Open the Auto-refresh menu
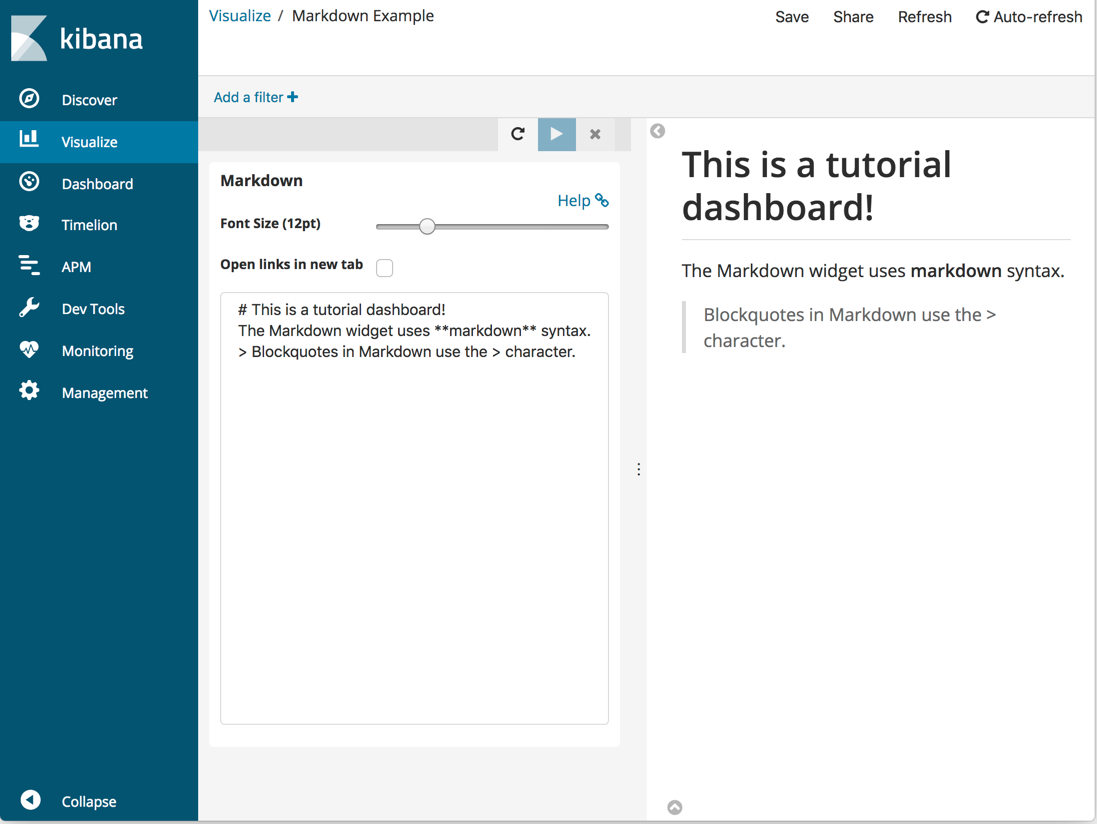Screen dimensions: 1097x824 [1028, 16]
